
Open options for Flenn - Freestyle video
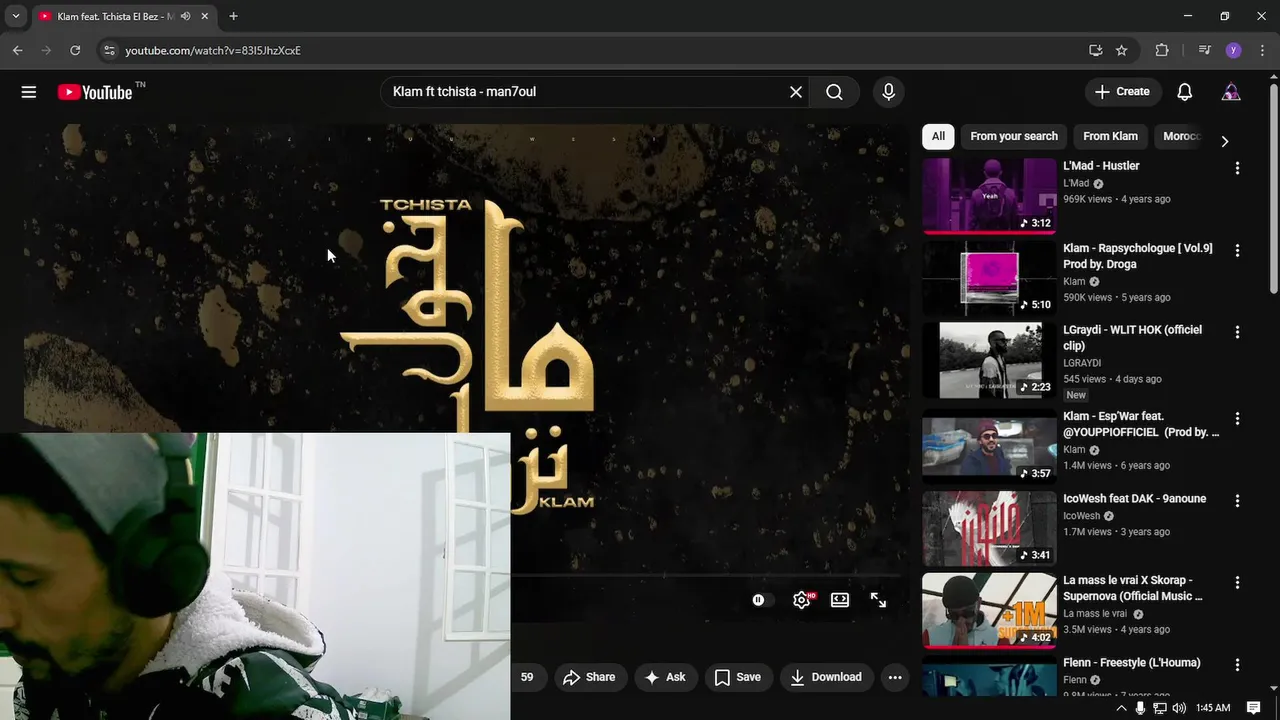pos(1237,664)
